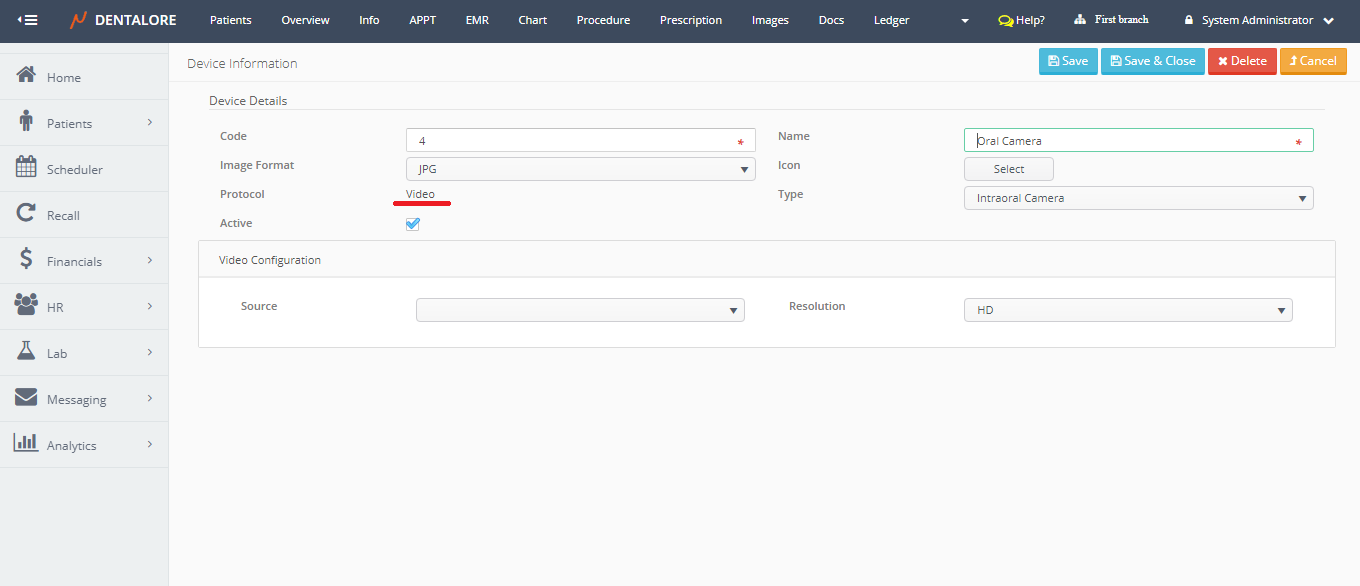Go to the Prescription menu item
This screenshot has width=1360, height=586.
[x=690, y=20]
